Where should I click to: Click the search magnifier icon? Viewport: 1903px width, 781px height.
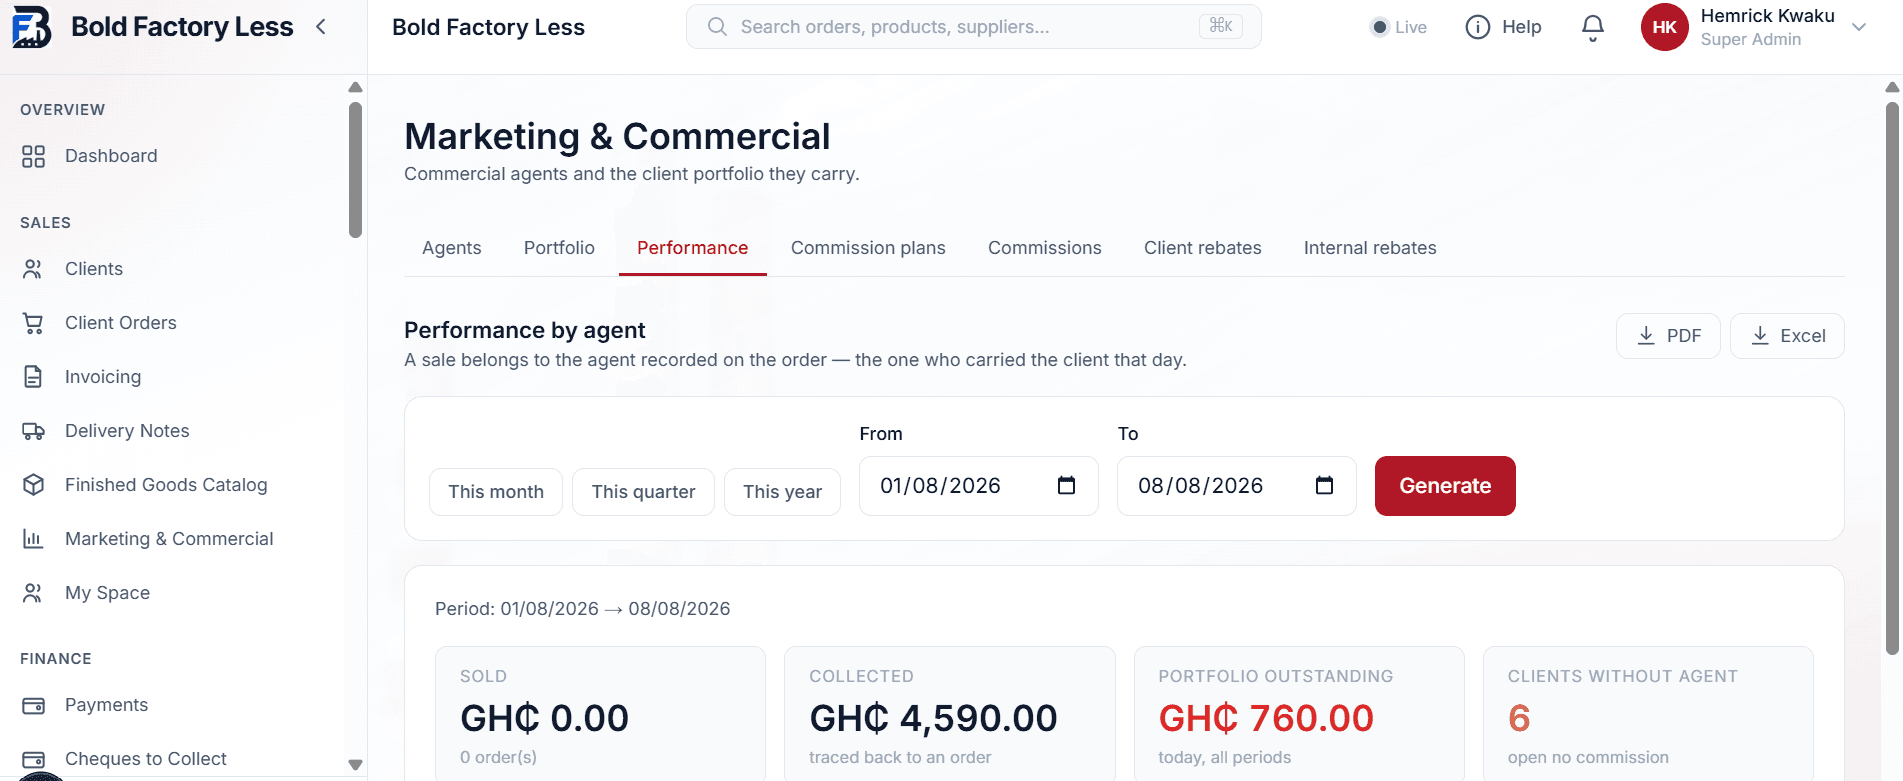point(717,27)
